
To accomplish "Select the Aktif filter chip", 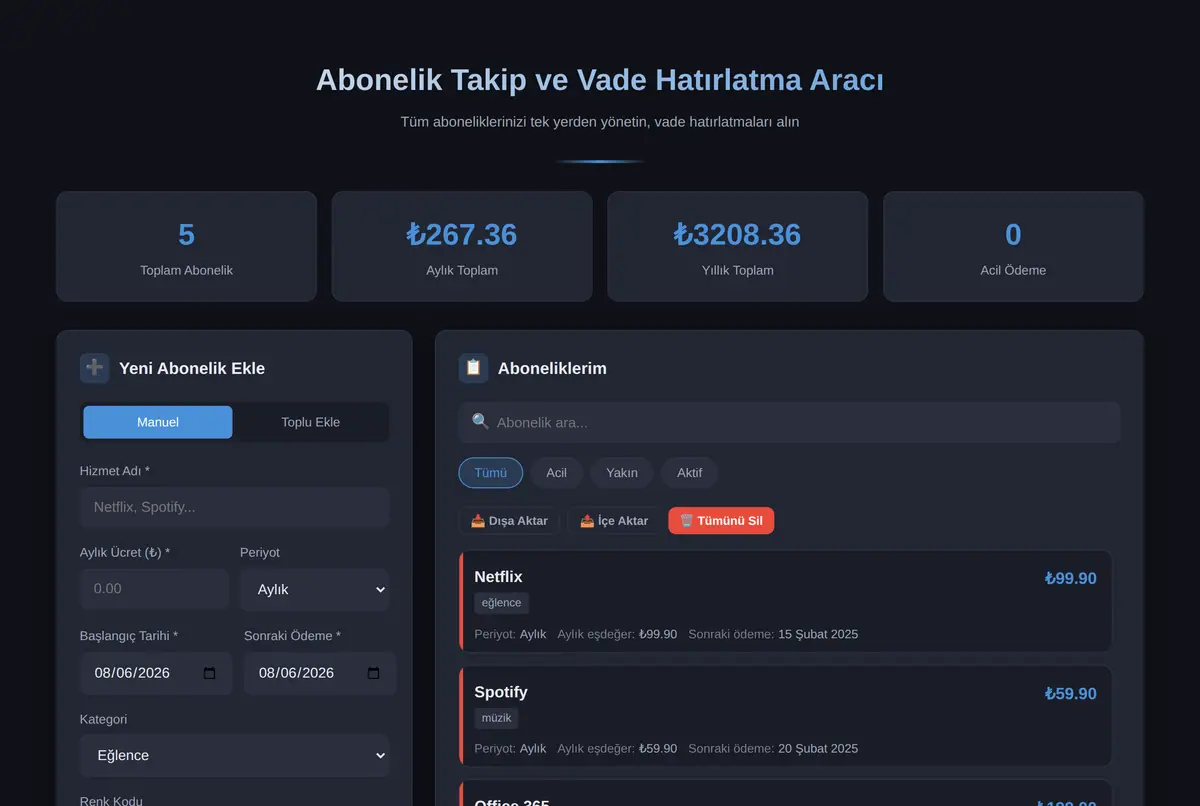I will point(690,473).
